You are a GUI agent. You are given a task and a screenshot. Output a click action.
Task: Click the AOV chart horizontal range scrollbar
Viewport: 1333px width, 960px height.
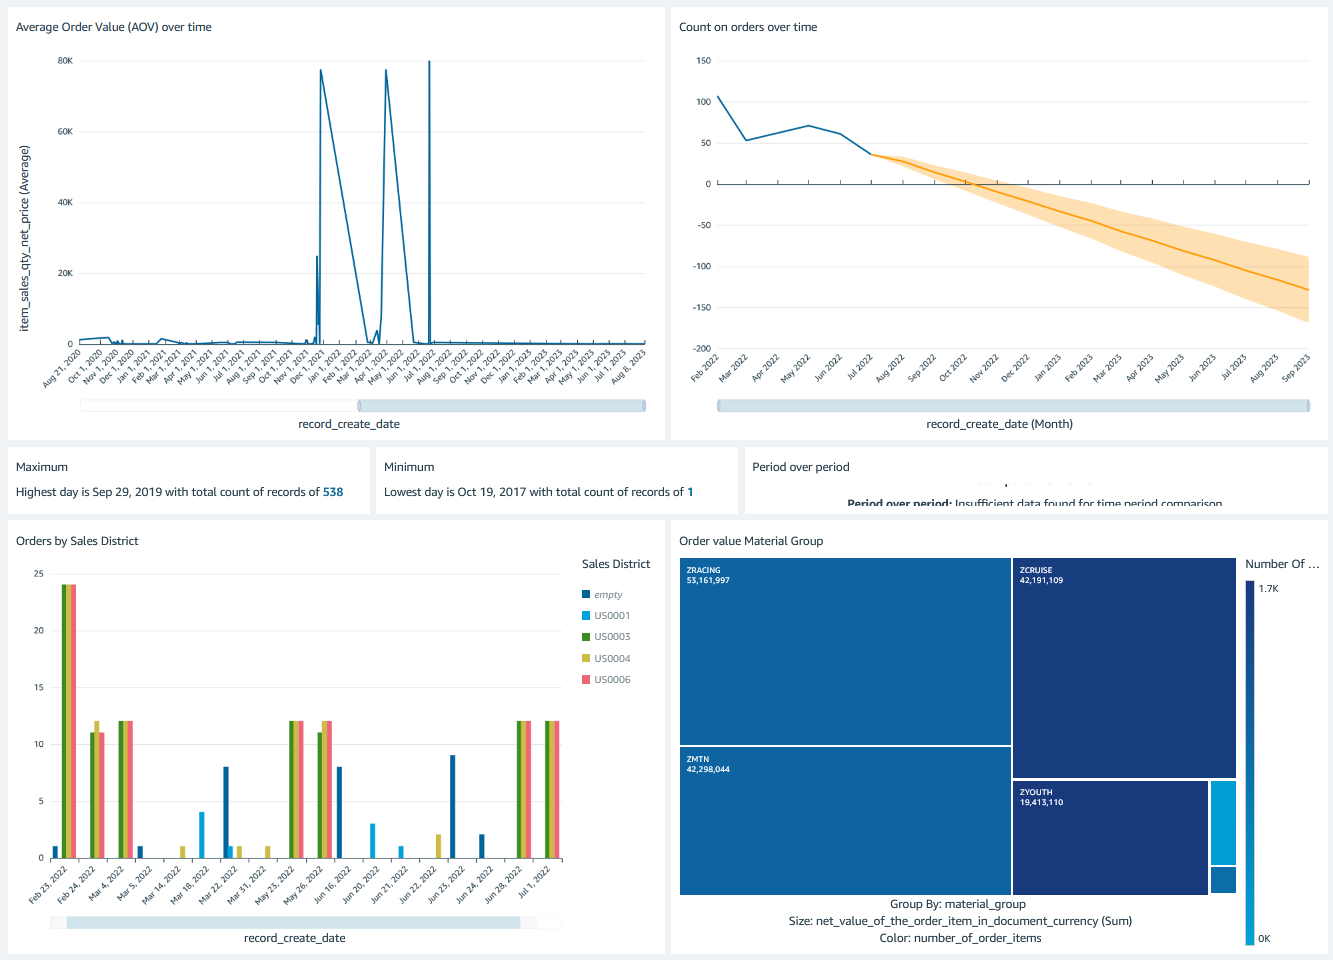[502, 405]
